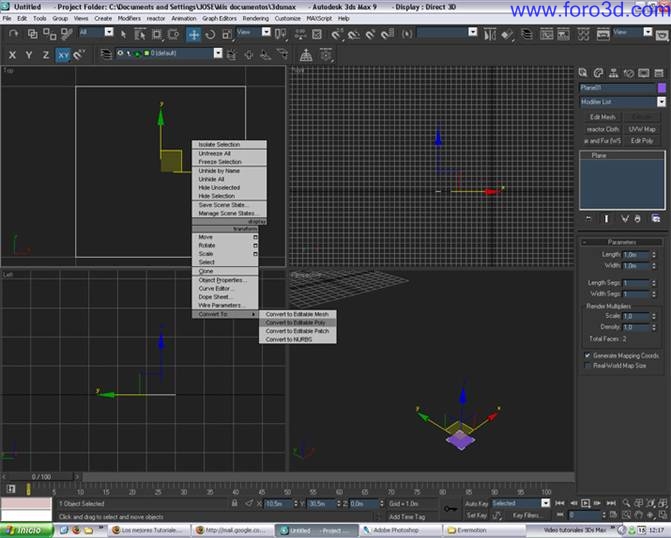This screenshot has width=671, height=538.
Task: Click the Align tool icon
Action: click(x=507, y=34)
